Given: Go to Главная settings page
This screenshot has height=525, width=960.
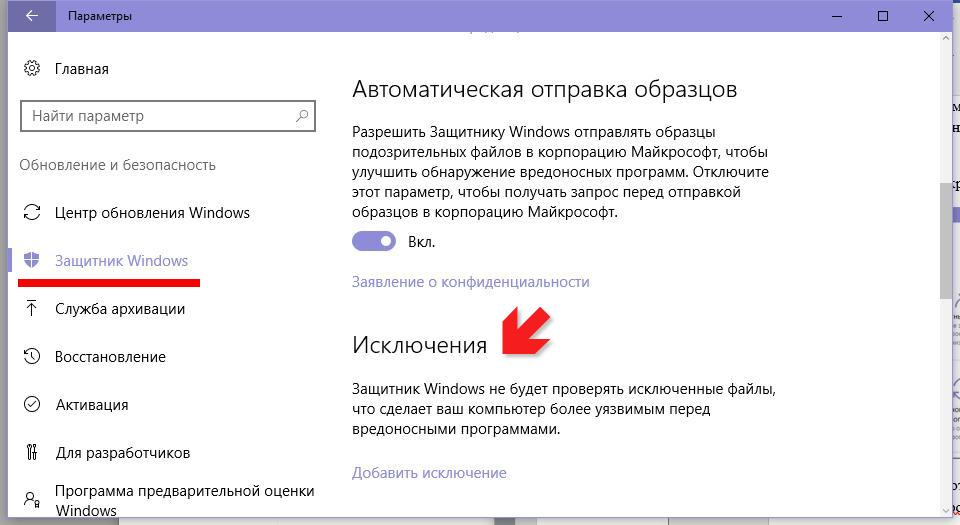Looking at the screenshot, I should point(81,69).
